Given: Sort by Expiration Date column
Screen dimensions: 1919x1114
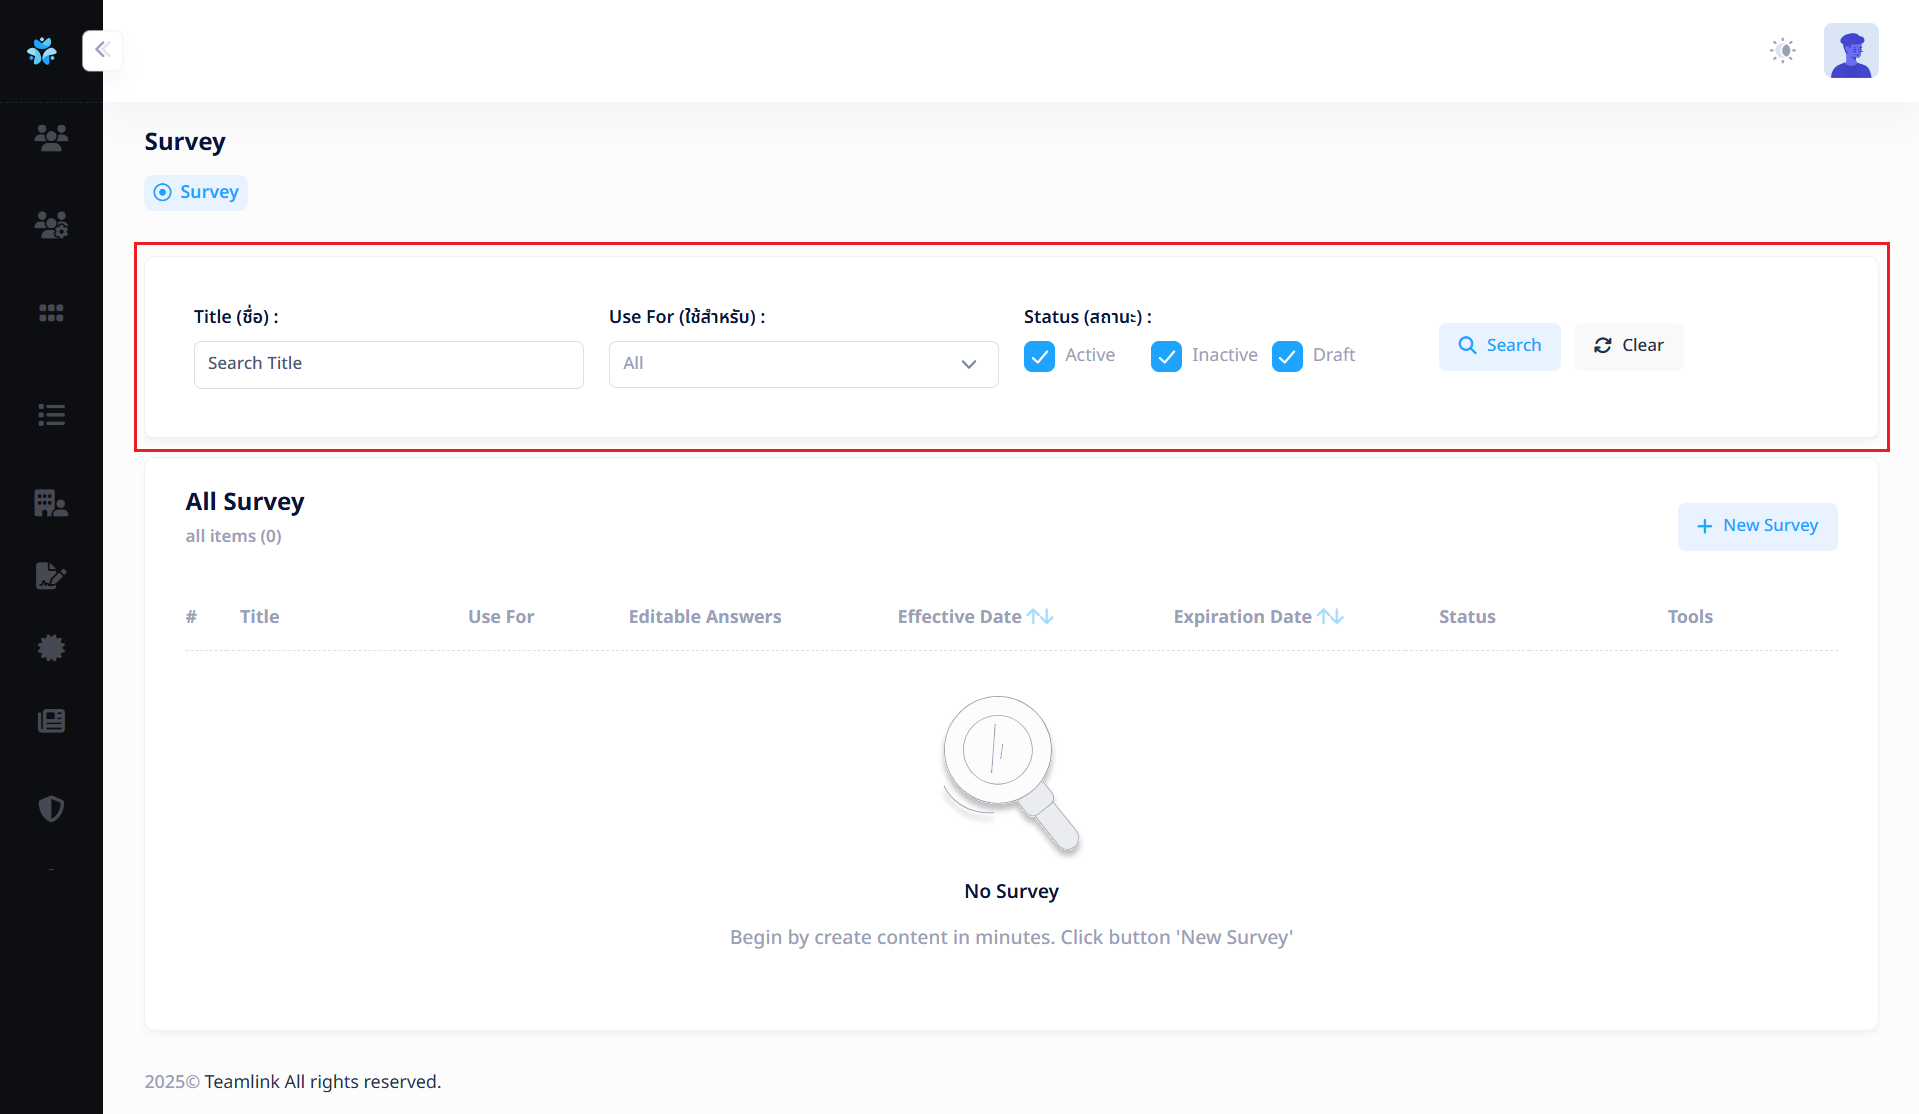Looking at the screenshot, I should tap(1330, 617).
